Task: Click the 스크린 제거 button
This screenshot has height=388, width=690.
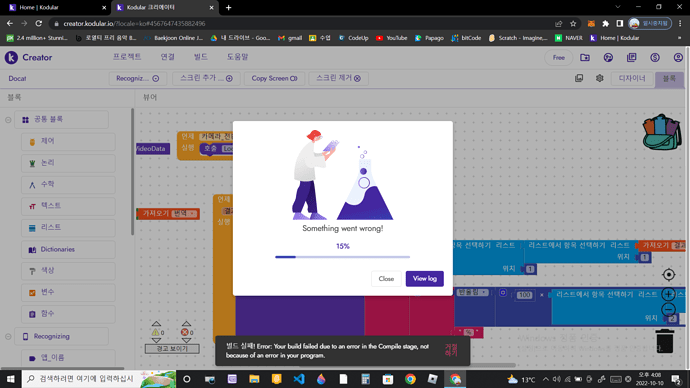Action: coord(338,78)
